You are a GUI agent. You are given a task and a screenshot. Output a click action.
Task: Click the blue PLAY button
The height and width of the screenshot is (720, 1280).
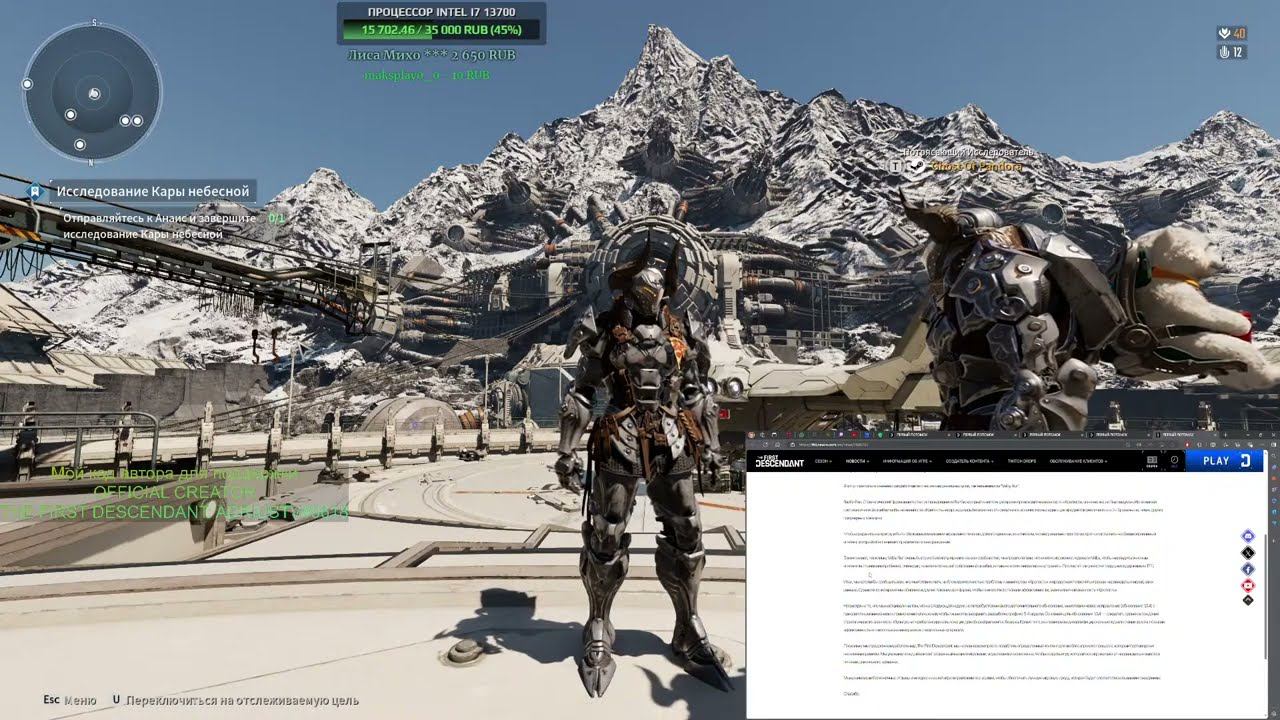[x=1225, y=461]
